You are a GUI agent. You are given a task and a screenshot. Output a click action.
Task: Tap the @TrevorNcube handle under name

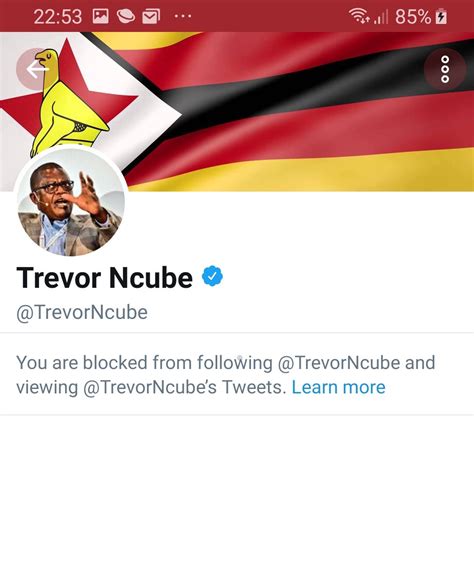coord(82,313)
